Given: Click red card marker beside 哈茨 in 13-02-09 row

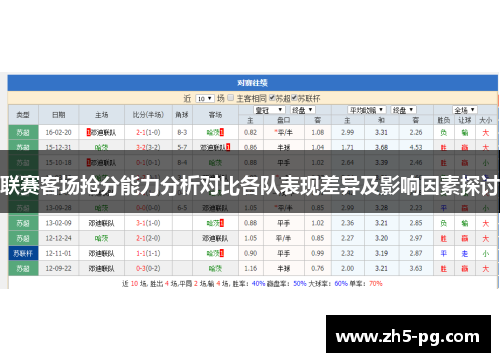Looking at the screenshot, I should 222,223.
